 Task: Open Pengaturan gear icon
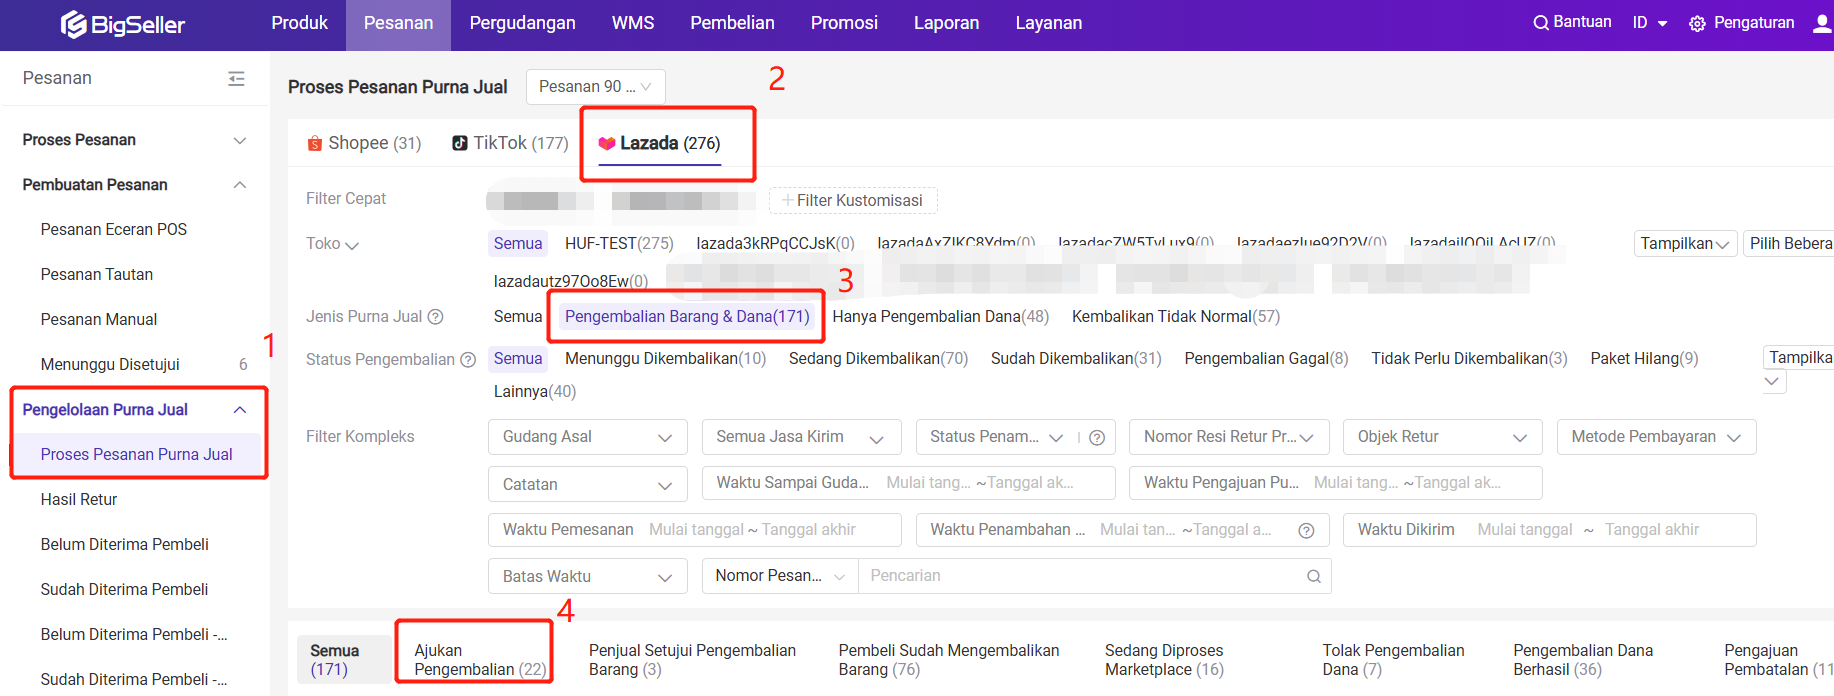pyautogui.click(x=1697, y=24)
